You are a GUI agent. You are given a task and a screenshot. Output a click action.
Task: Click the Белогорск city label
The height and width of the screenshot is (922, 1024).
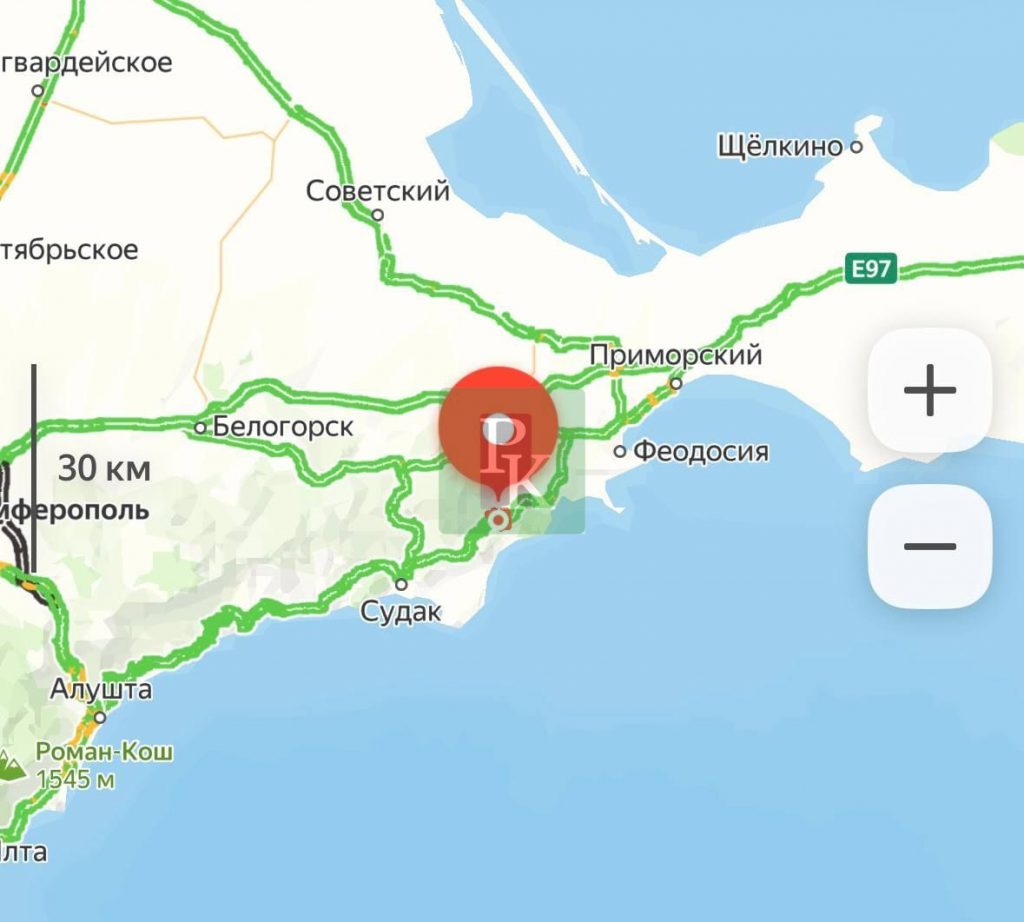283,427
